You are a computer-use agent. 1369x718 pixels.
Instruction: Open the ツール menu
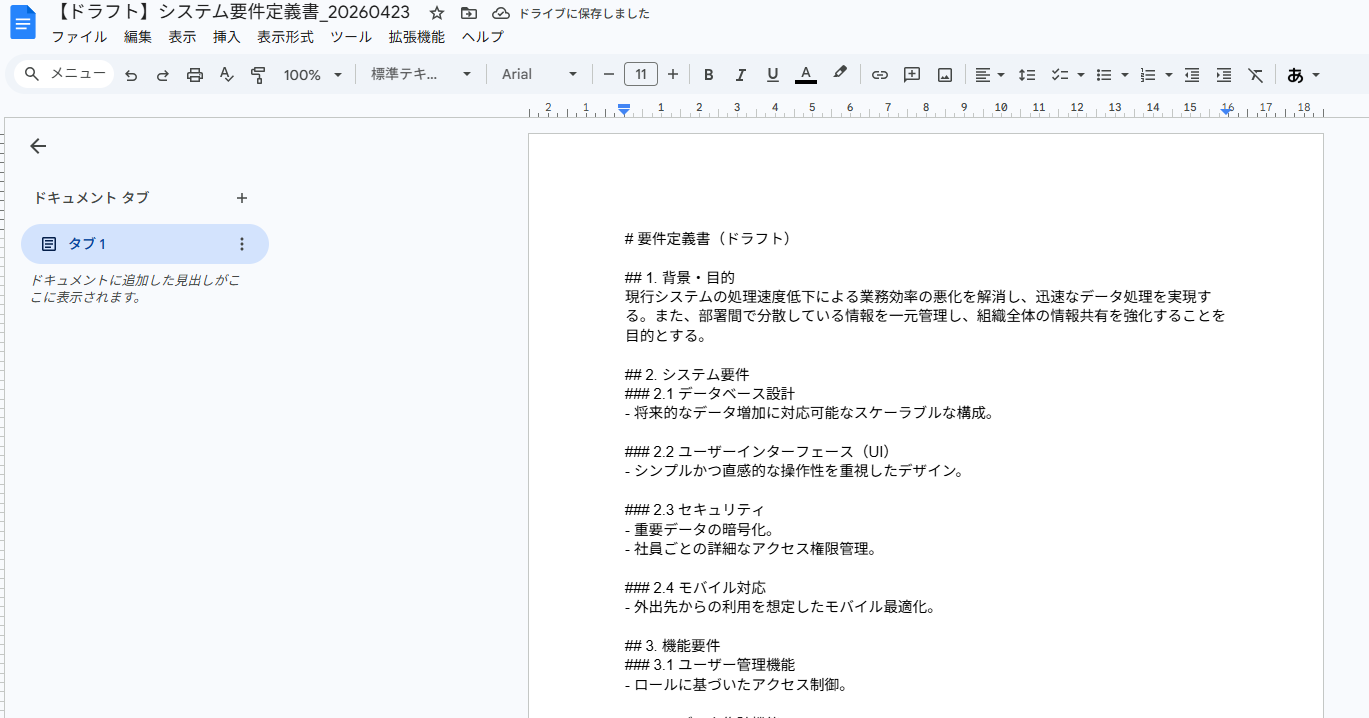point(351,37)
